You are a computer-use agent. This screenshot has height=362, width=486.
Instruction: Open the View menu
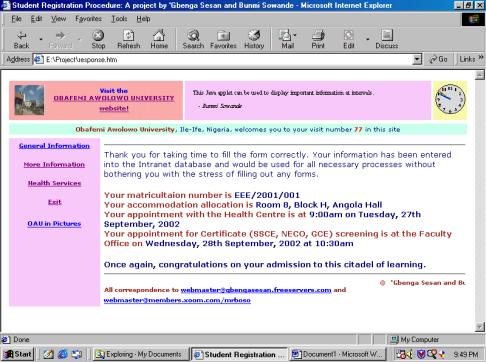[58, 19]
